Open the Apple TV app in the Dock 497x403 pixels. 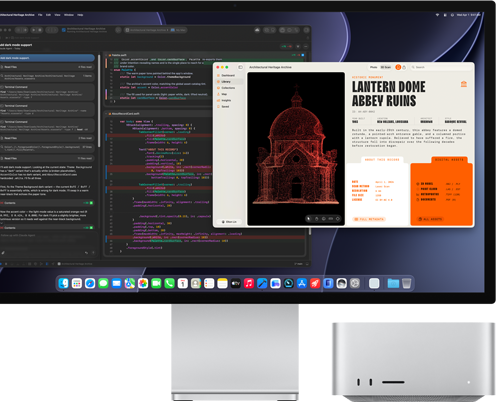236,283
